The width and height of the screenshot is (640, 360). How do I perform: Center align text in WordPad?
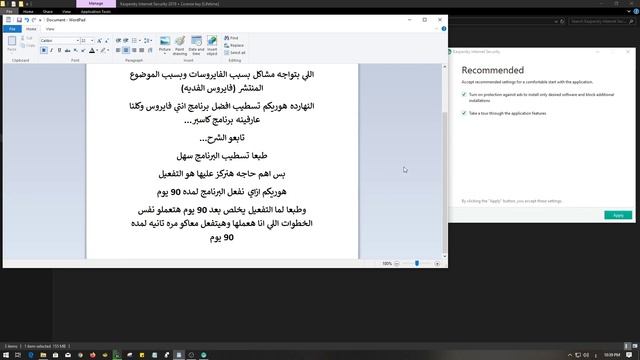126,50
